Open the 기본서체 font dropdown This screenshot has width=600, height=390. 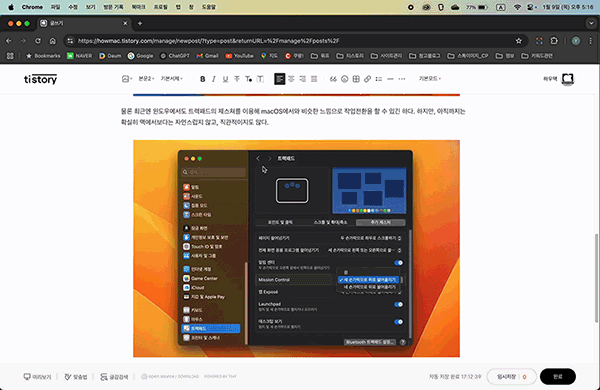pos(171,79)
